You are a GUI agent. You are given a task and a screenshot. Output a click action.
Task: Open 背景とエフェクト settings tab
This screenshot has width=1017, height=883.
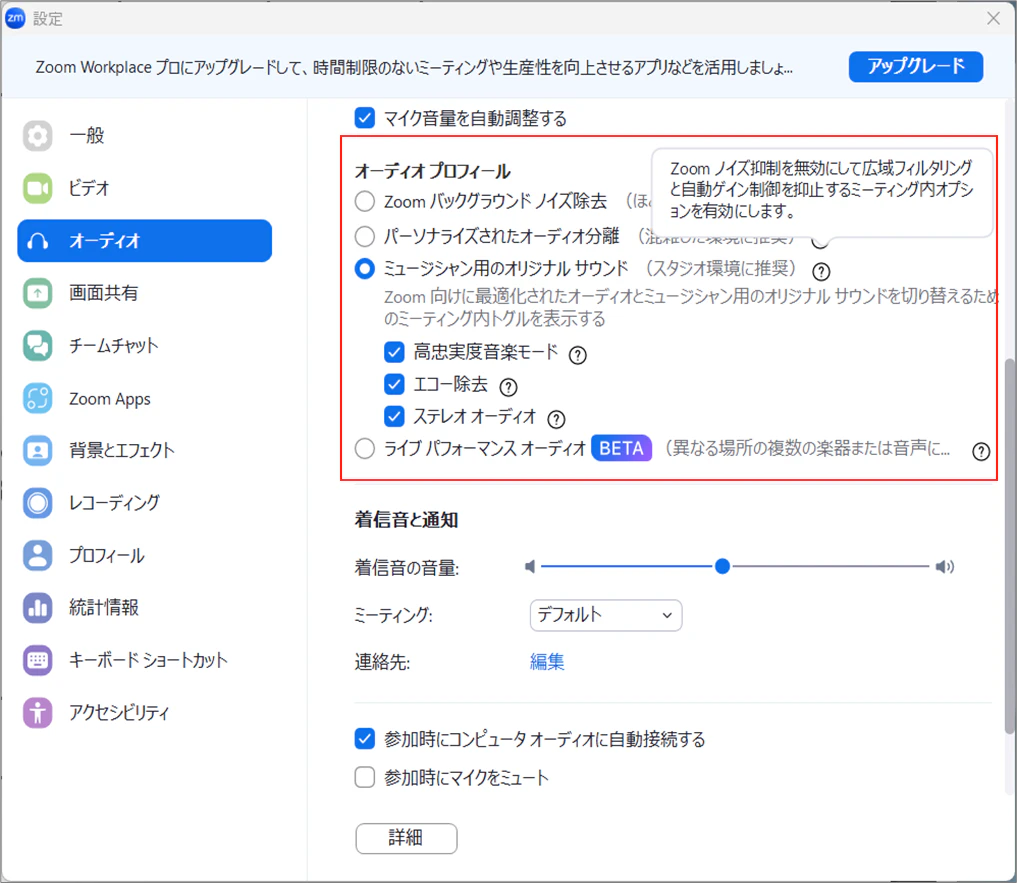pyautogui.click(x=145, y=450)
